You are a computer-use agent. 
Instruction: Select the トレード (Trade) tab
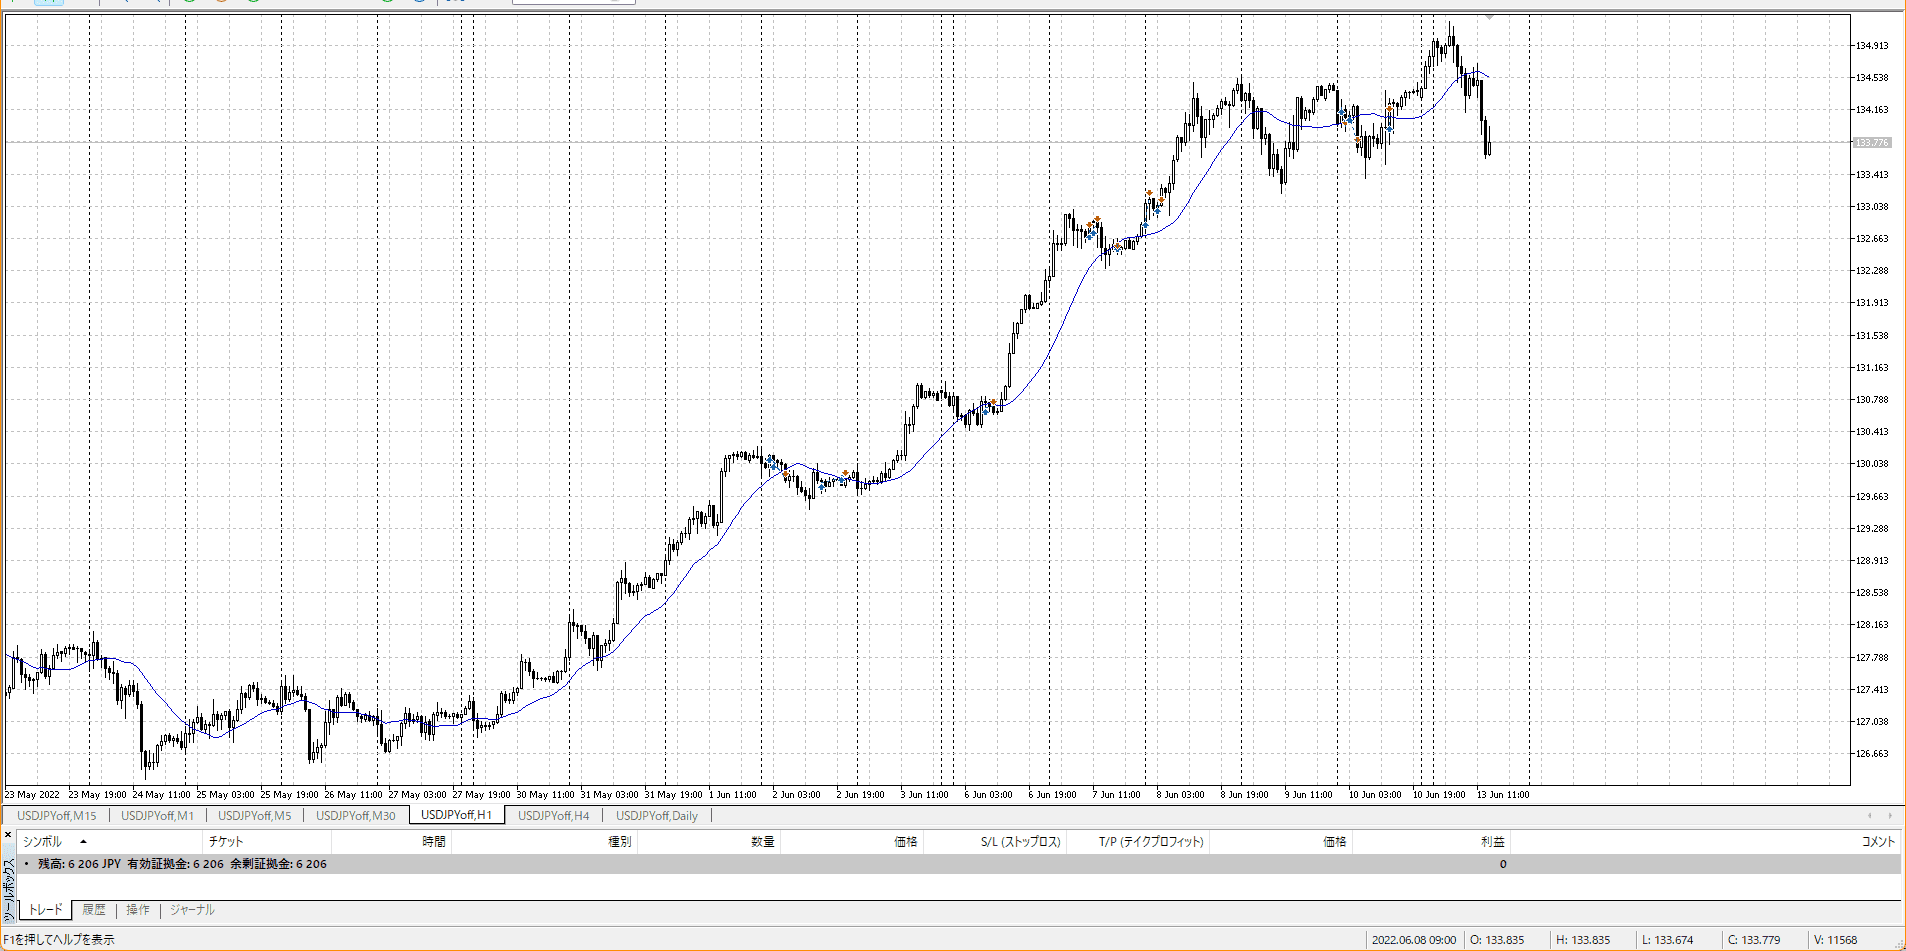[46, 910]
